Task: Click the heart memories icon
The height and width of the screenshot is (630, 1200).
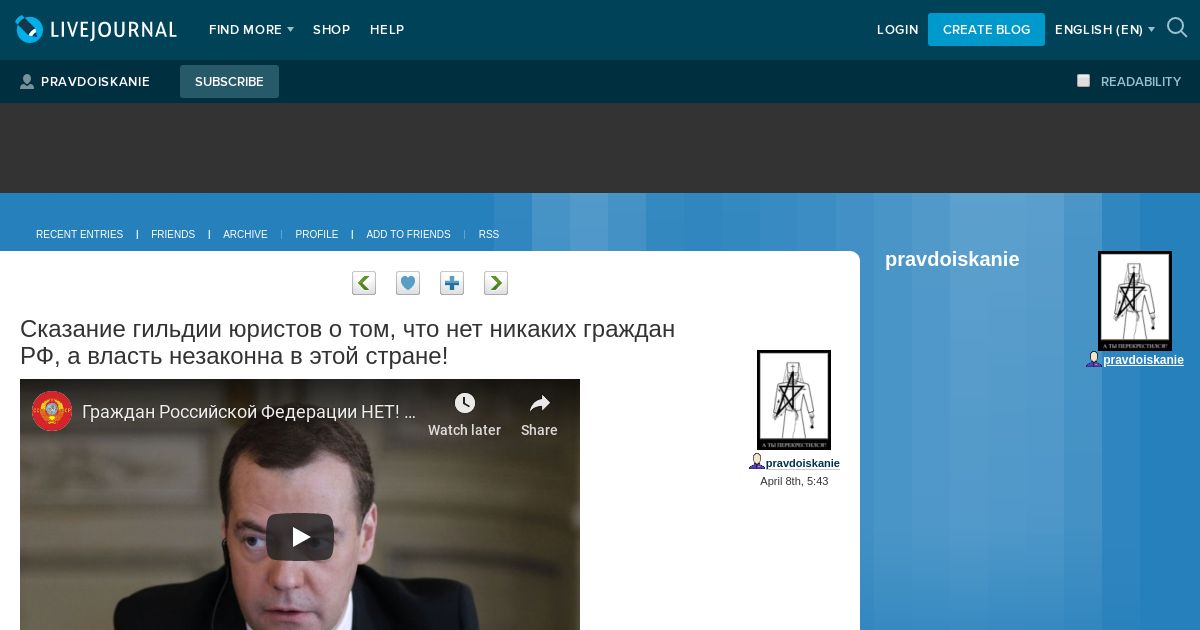Action: coord(408,283)
